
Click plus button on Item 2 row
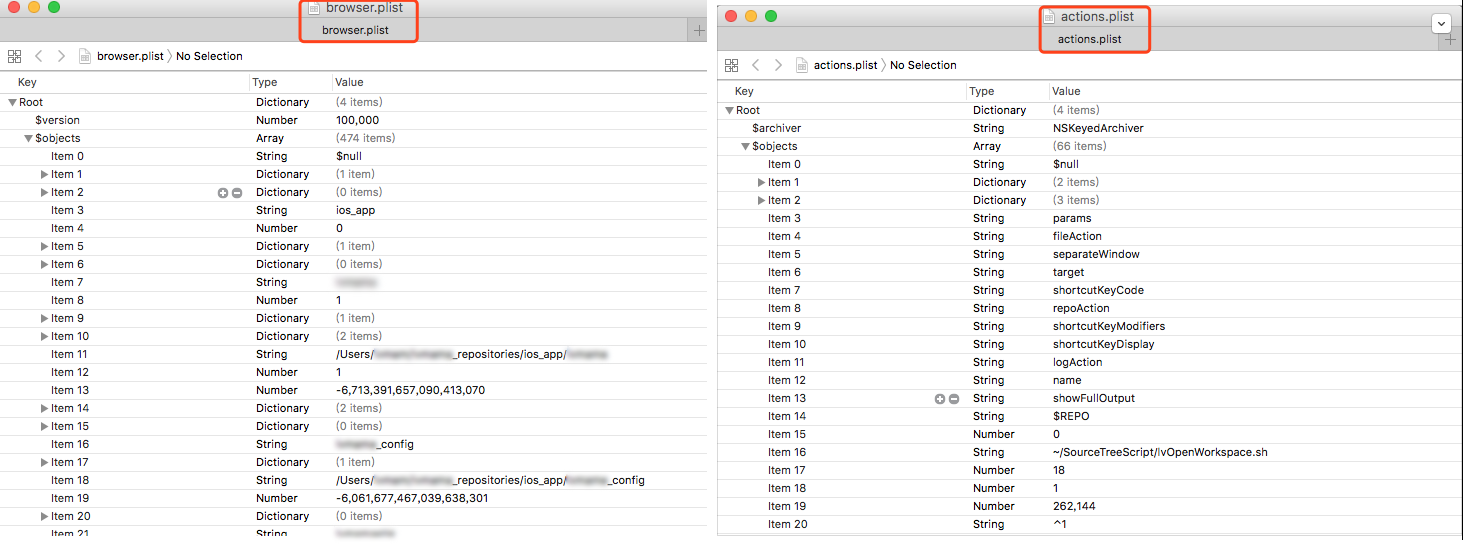click(x=223, y=193)
